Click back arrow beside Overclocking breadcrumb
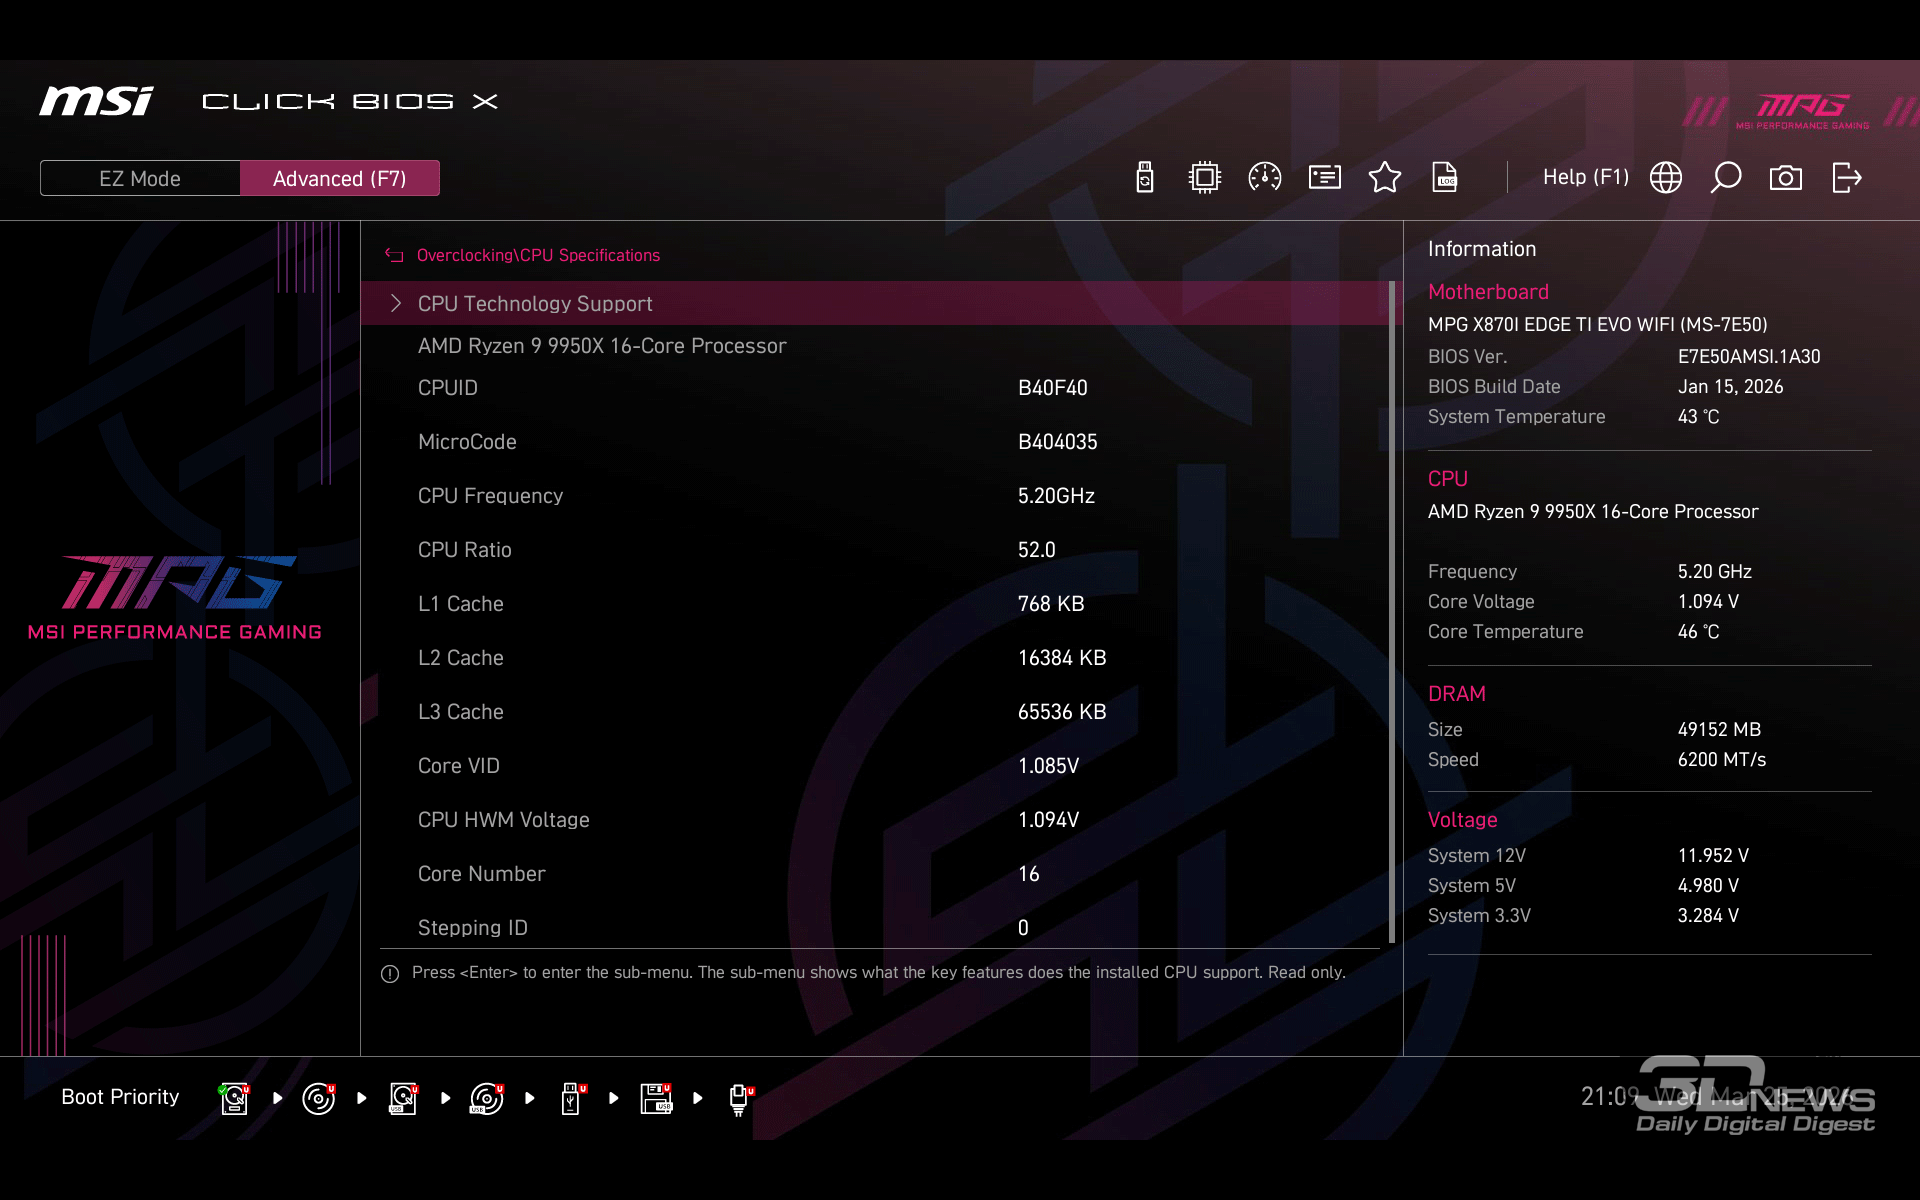 [394, 255]
